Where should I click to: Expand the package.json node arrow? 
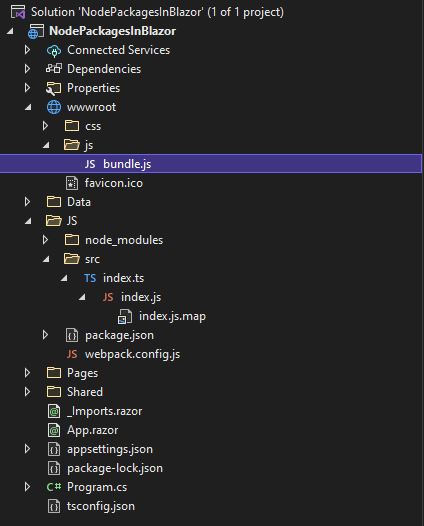(46, 335)
